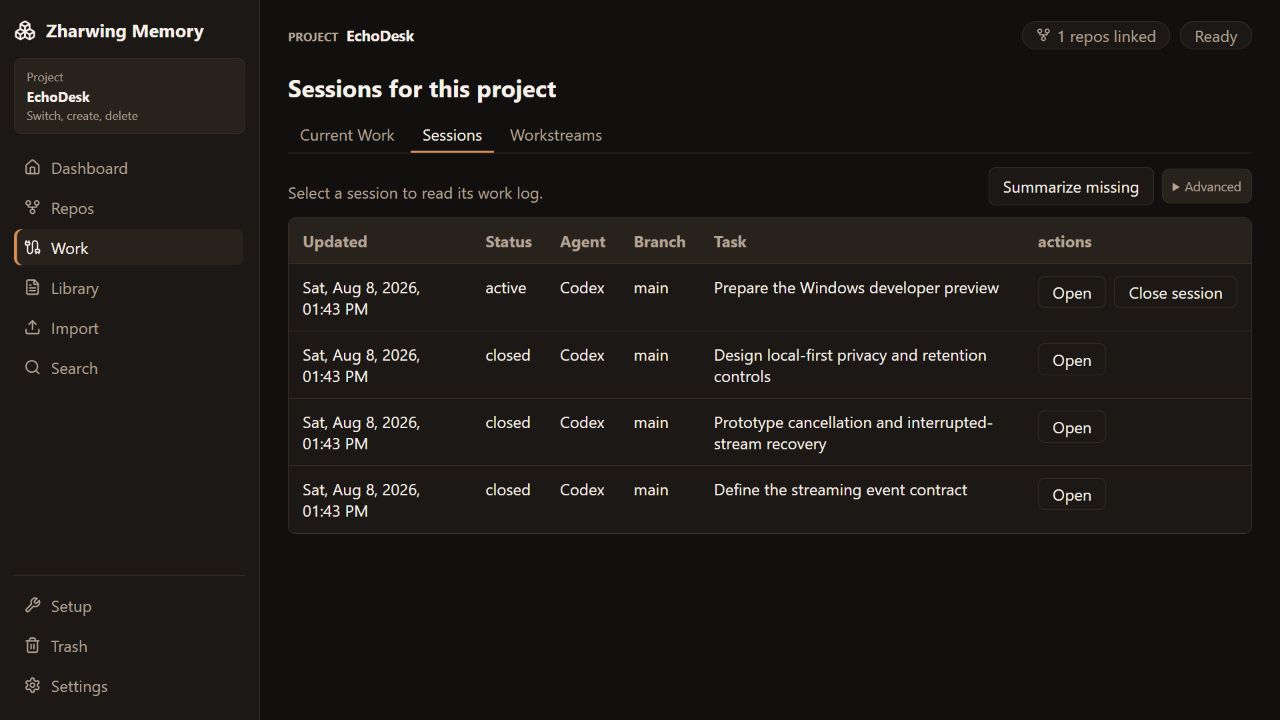This screenshot has height=720, width=1280.
Task: Click the EchoDesk project name in header
Action: coord(380,36)
